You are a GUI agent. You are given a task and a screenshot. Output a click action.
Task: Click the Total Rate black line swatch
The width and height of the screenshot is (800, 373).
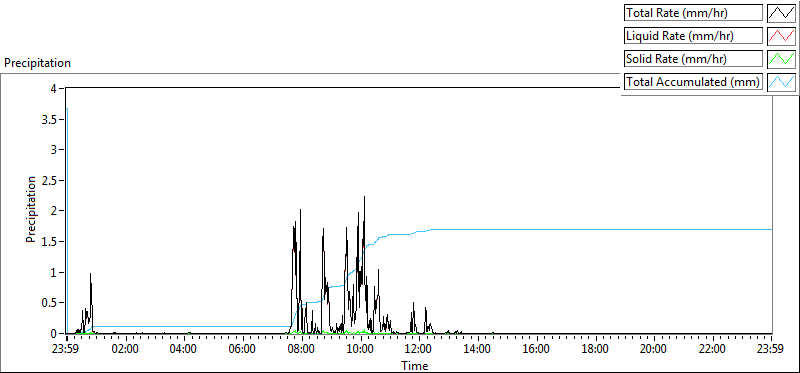(x=782, y=13)
